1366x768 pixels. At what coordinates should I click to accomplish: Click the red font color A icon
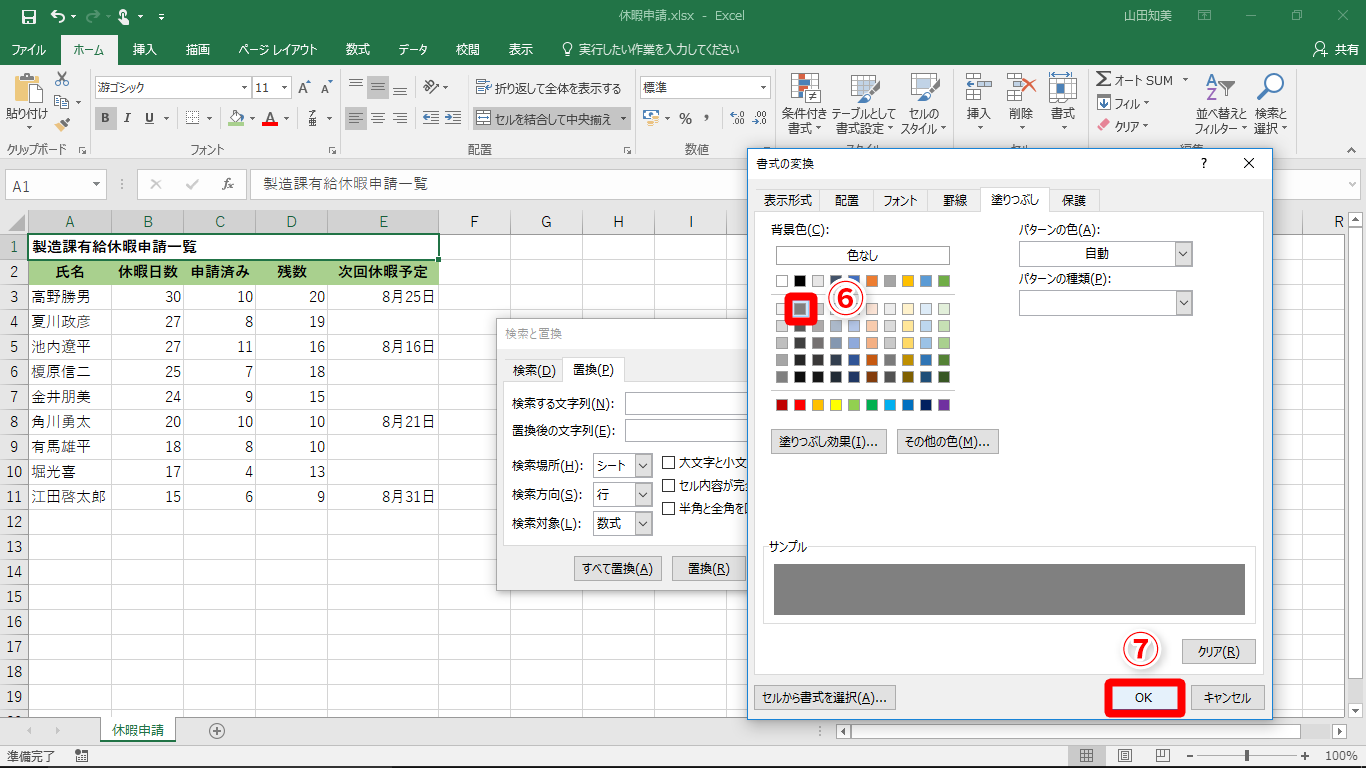(x=269, y=118)
